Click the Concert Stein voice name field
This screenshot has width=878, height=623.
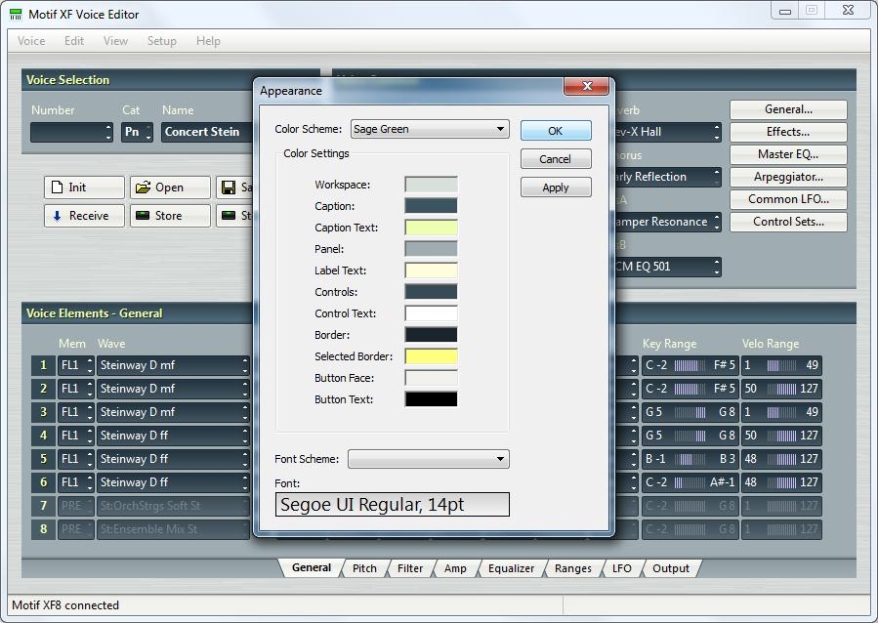tap(207, 132)
